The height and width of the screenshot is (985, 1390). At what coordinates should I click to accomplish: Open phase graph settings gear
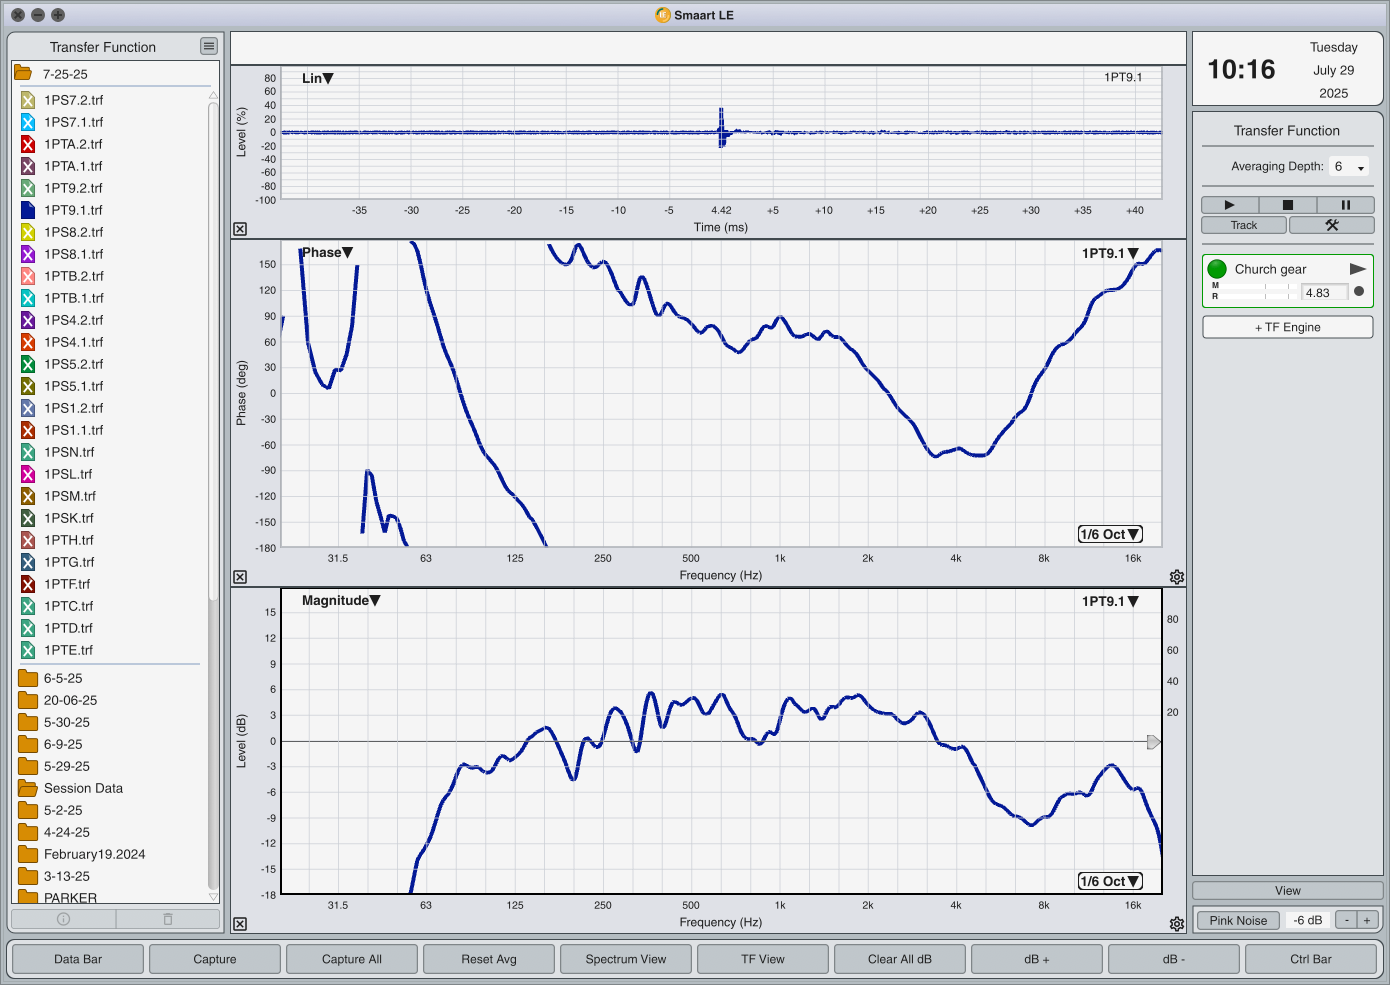(x=1177, y=577)
